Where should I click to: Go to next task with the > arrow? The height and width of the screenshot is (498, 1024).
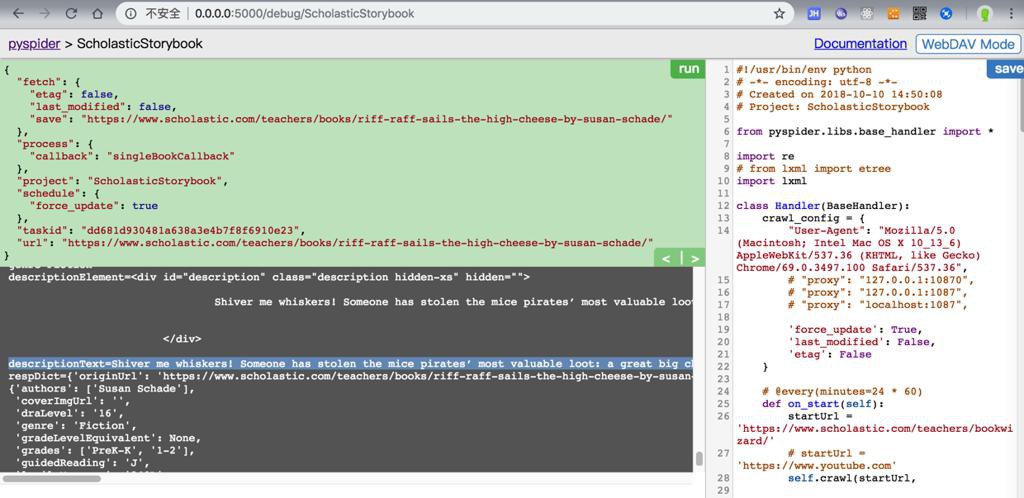point(694,259)
